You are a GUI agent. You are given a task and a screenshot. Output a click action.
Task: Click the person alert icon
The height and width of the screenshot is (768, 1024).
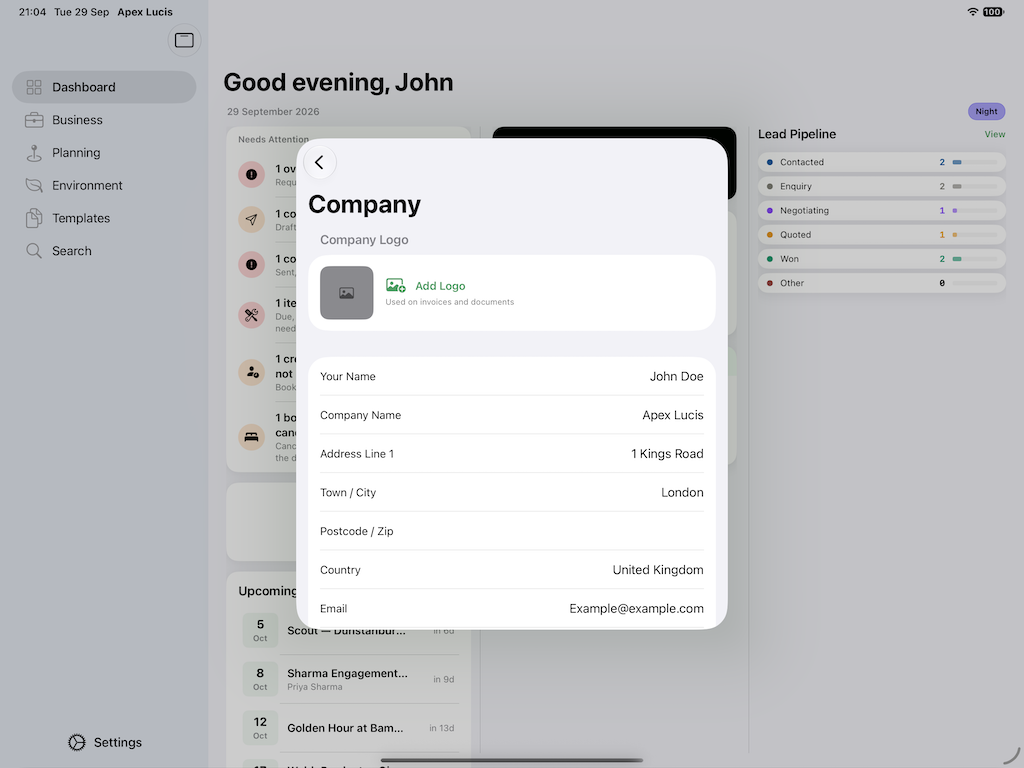click(x=251, y=372)
